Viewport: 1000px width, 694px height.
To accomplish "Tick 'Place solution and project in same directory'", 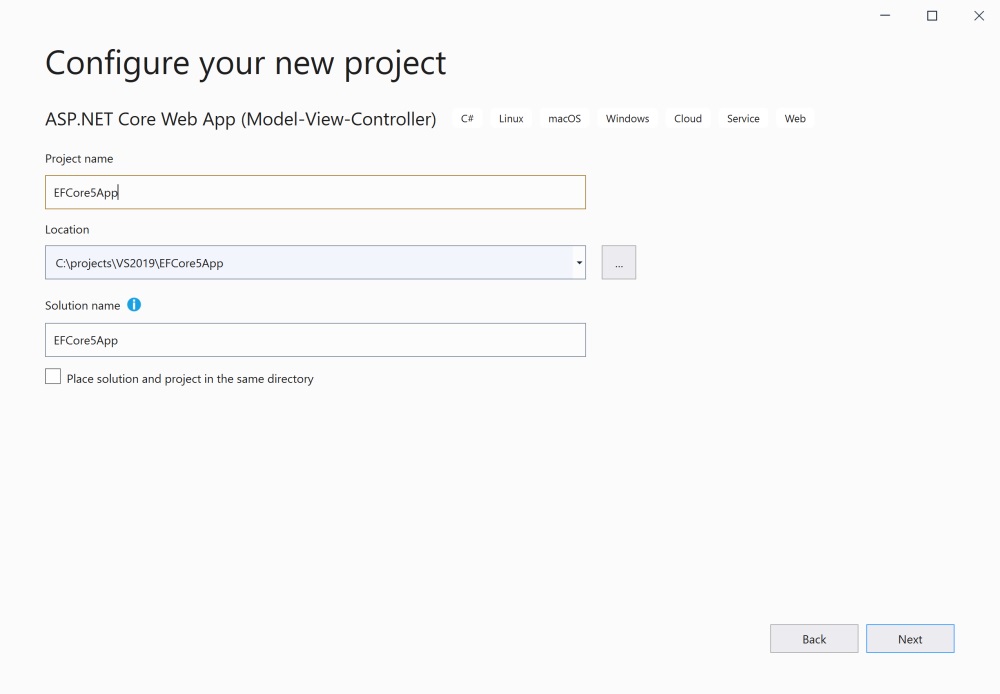I will click(53, 376).
